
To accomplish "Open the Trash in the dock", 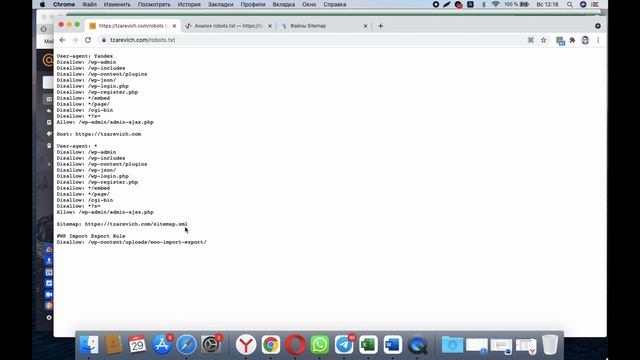I will click(x=550, y=345).
